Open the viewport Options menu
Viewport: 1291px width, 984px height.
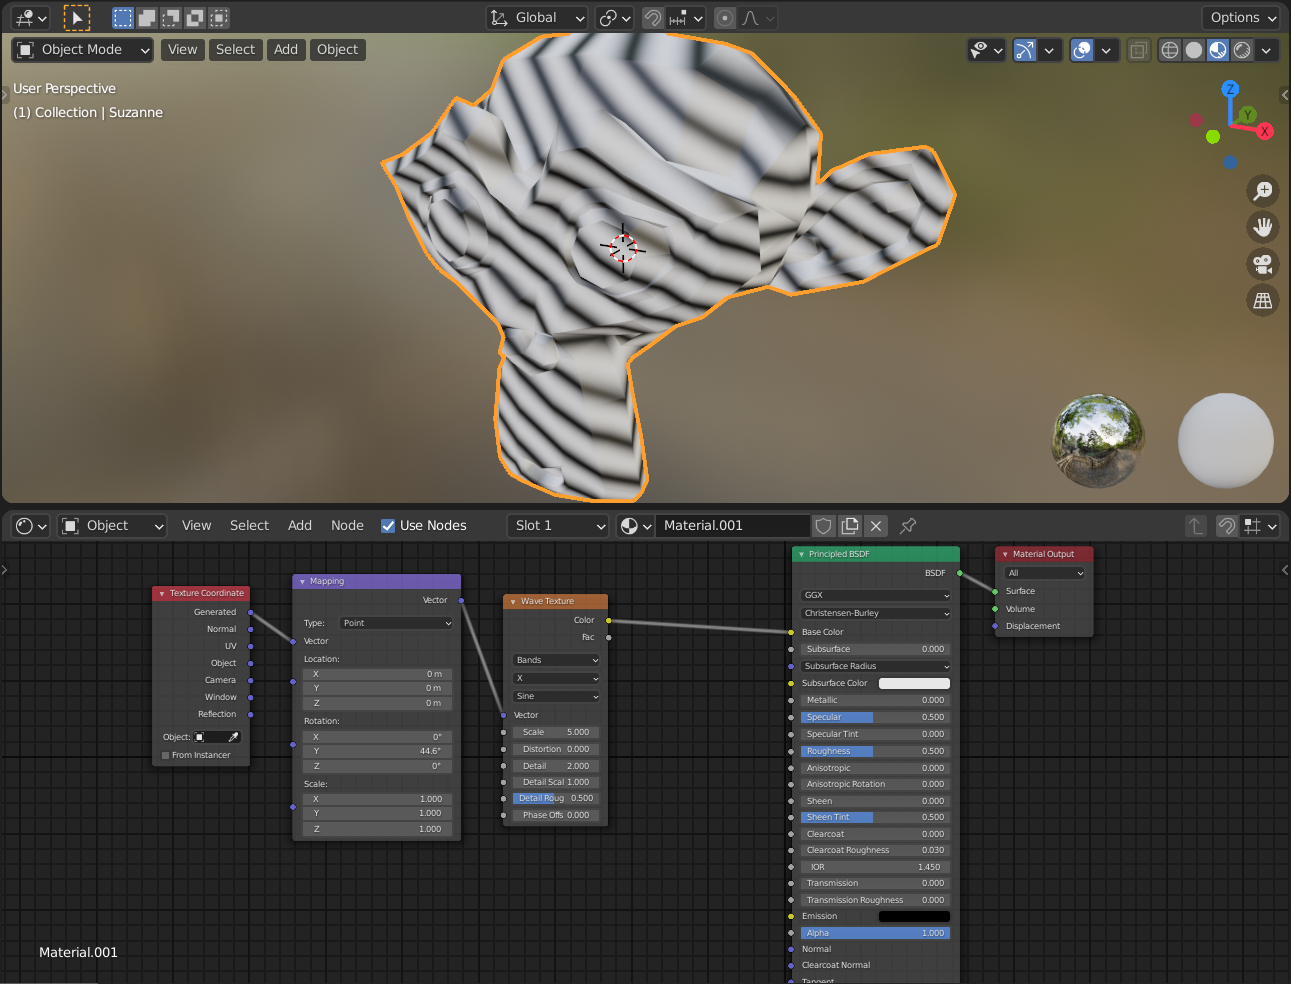coord(1242,18)
